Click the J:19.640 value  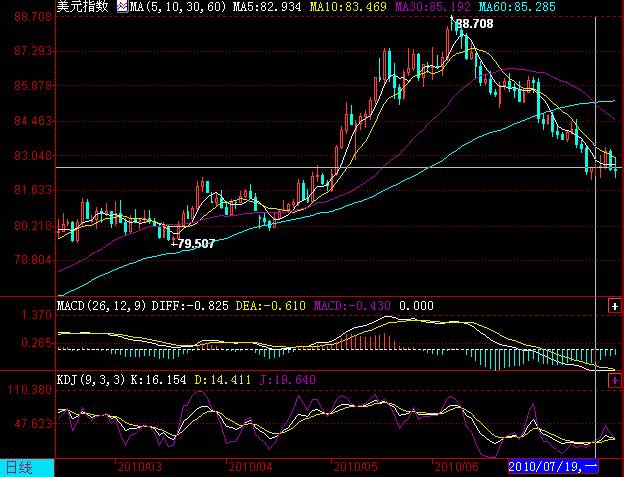click(x=288, y=380)
